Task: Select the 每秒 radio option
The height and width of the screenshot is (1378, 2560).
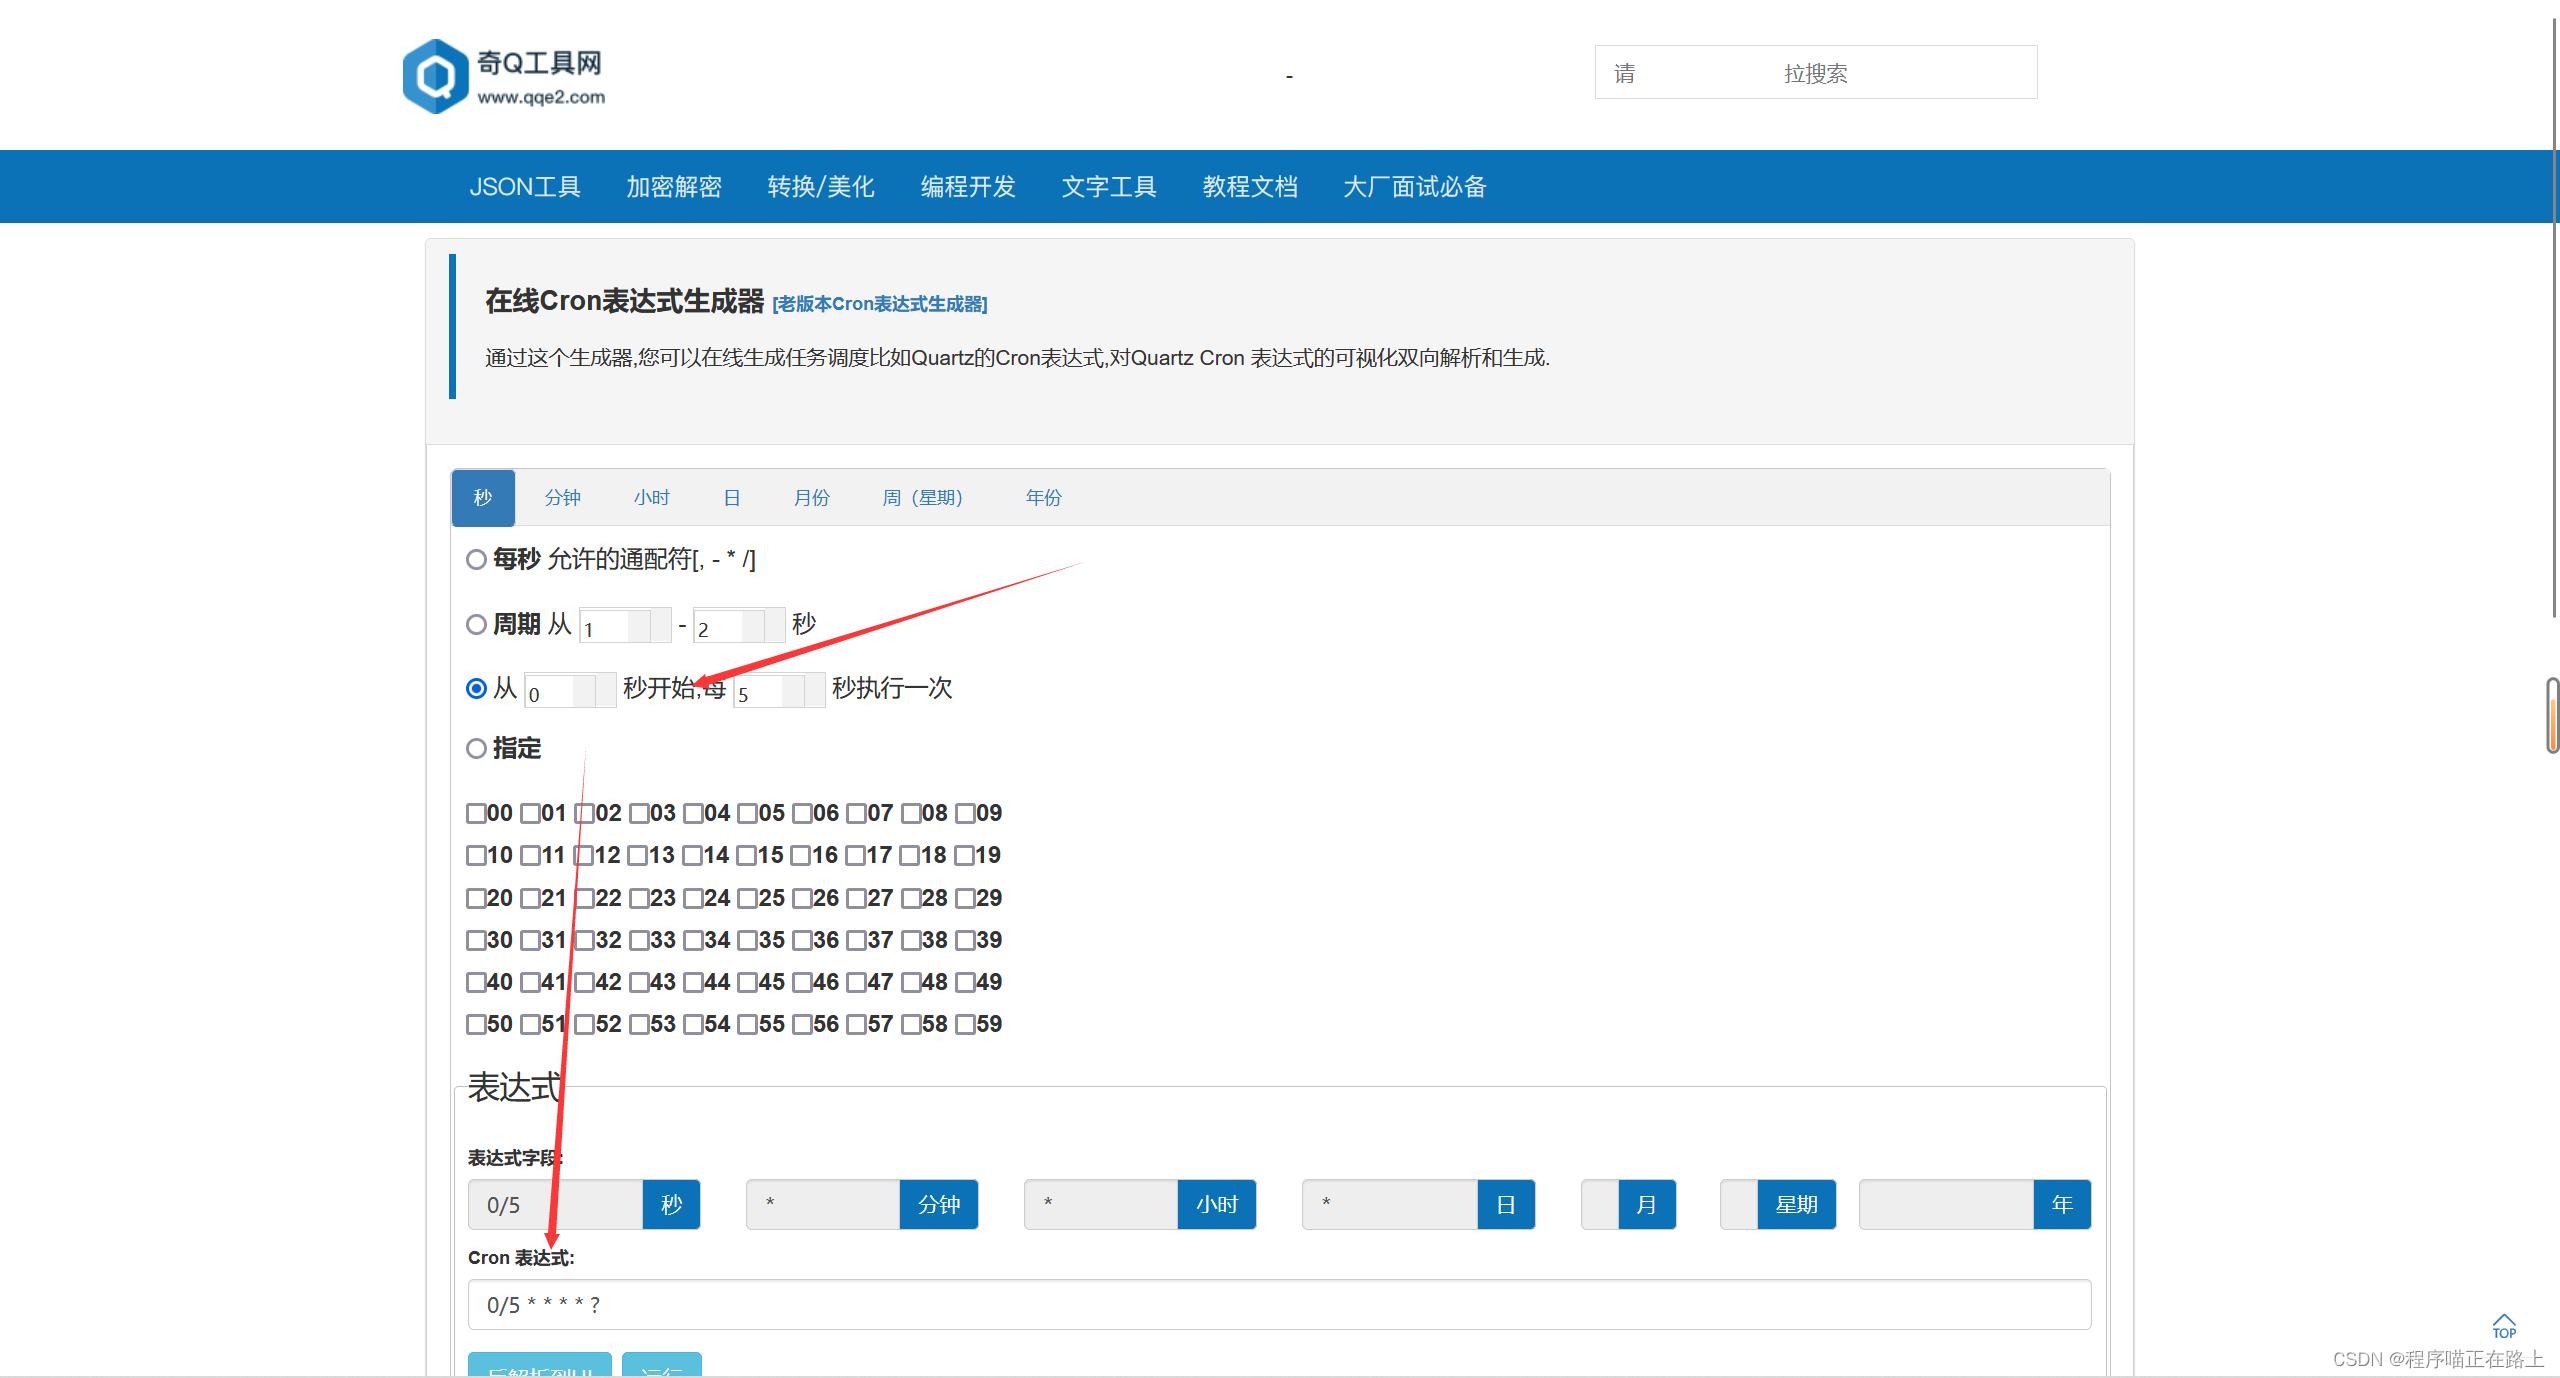Action: click(476, 560)
